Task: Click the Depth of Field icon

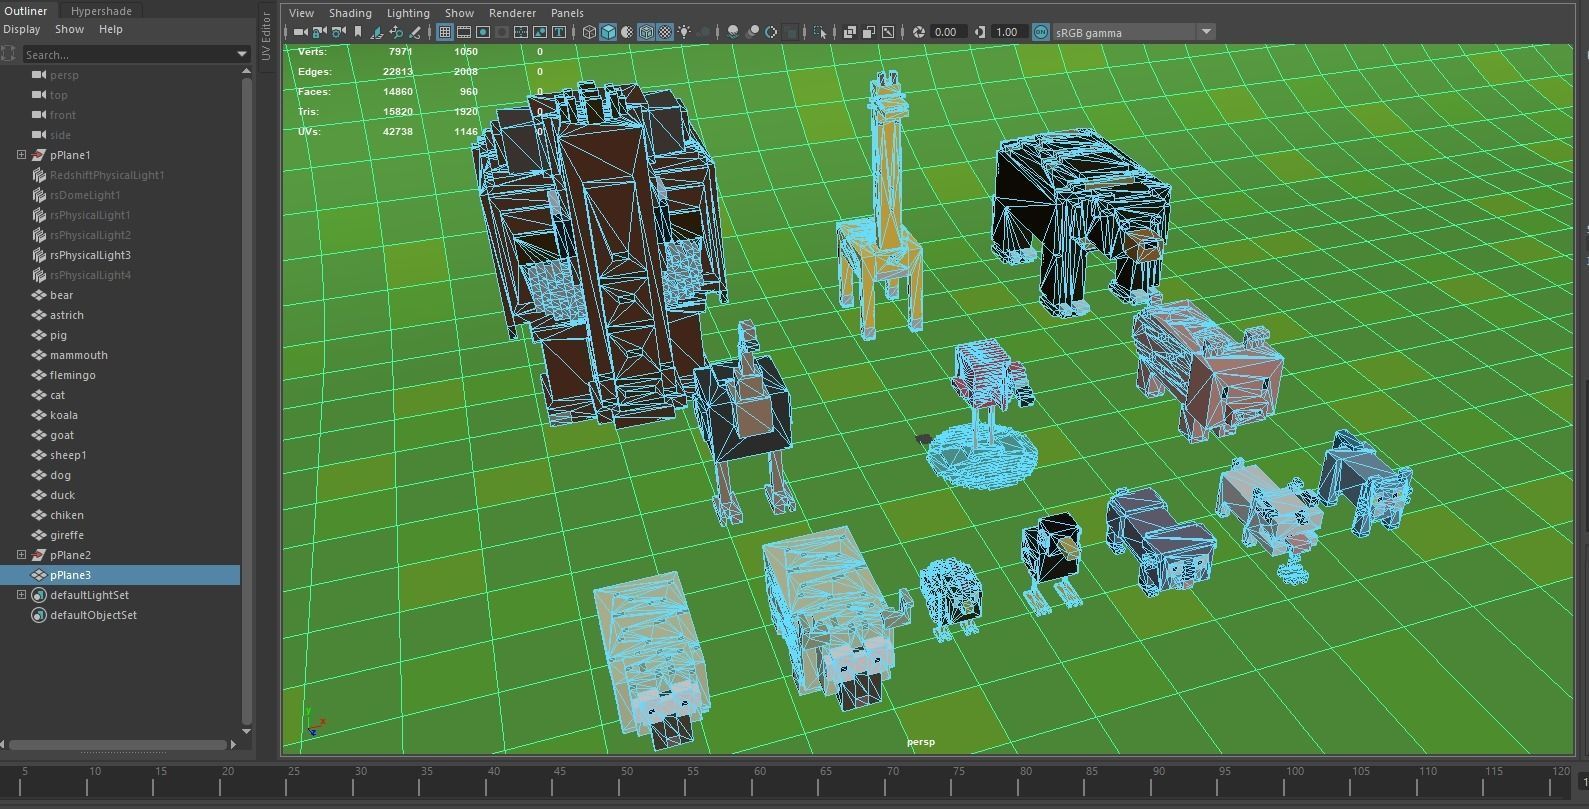Action: point(790,32)
